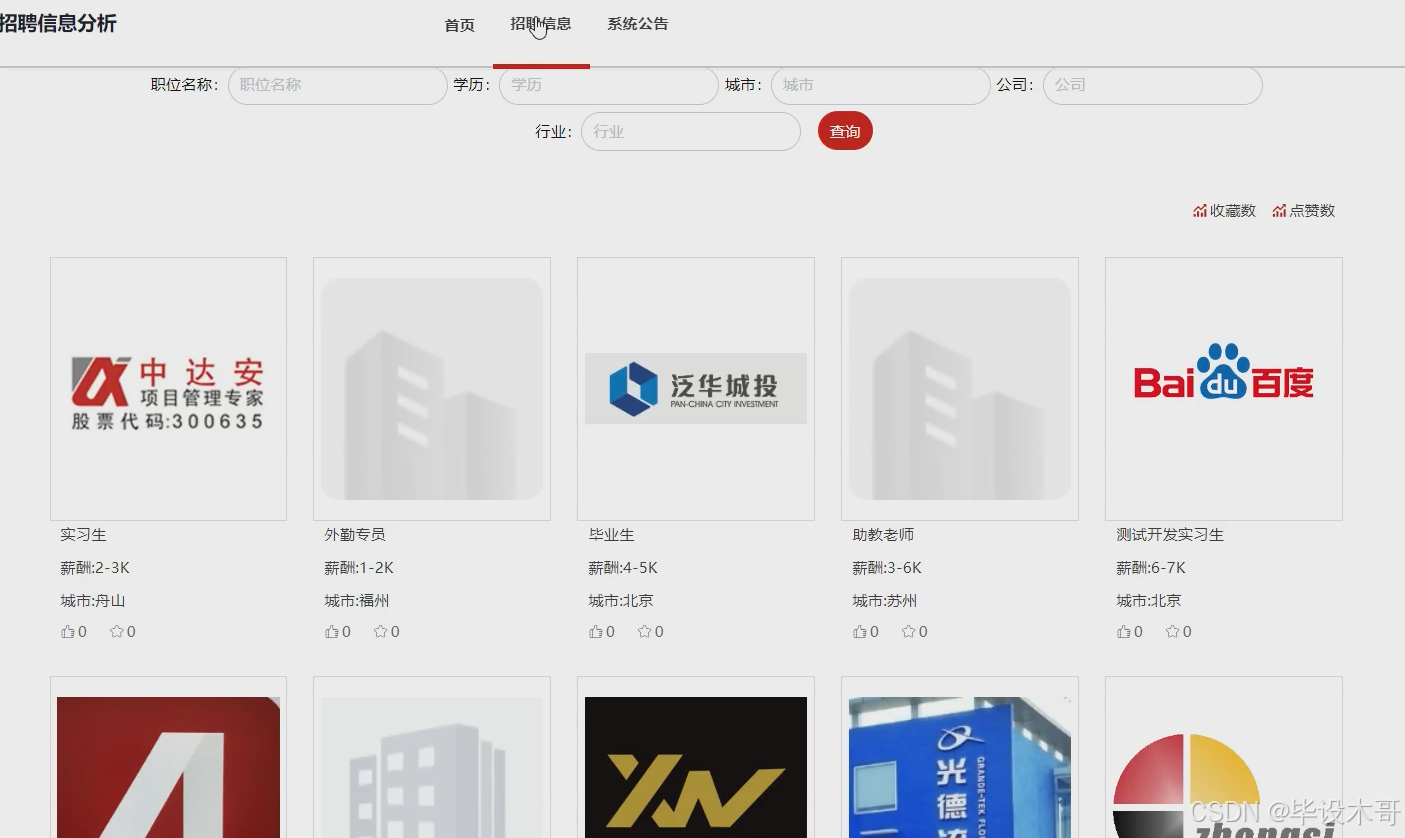Click the thumbs-up icon under 毕业生
Viewport: 1405px width, 838px height.
click(x=596, y=632)
